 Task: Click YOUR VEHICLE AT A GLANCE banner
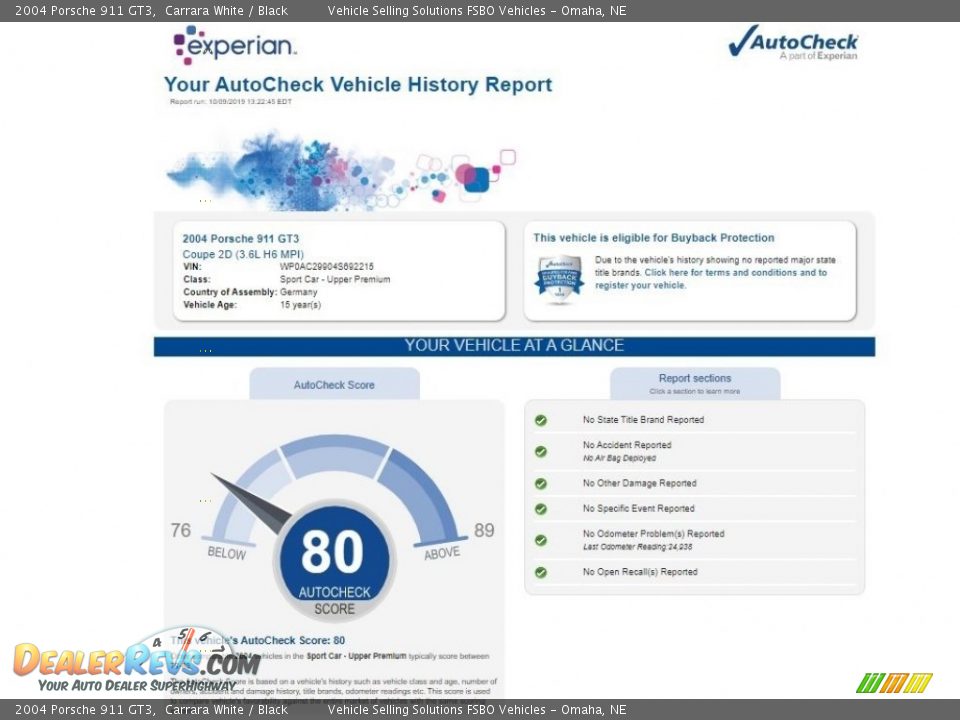click(514, 346)
